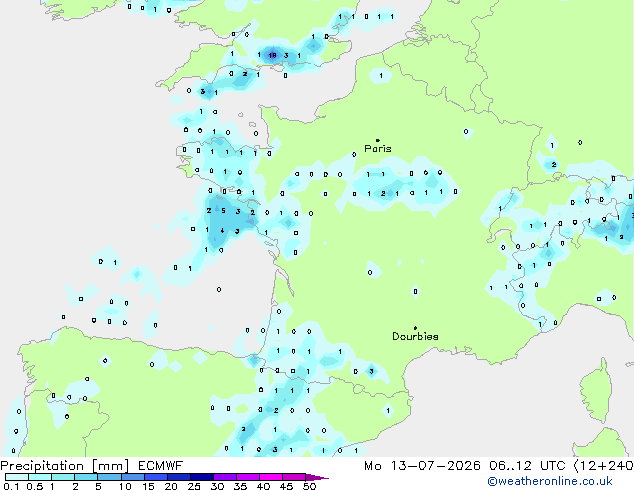
Task: Click the Paris city label
Action: (378, 148)
